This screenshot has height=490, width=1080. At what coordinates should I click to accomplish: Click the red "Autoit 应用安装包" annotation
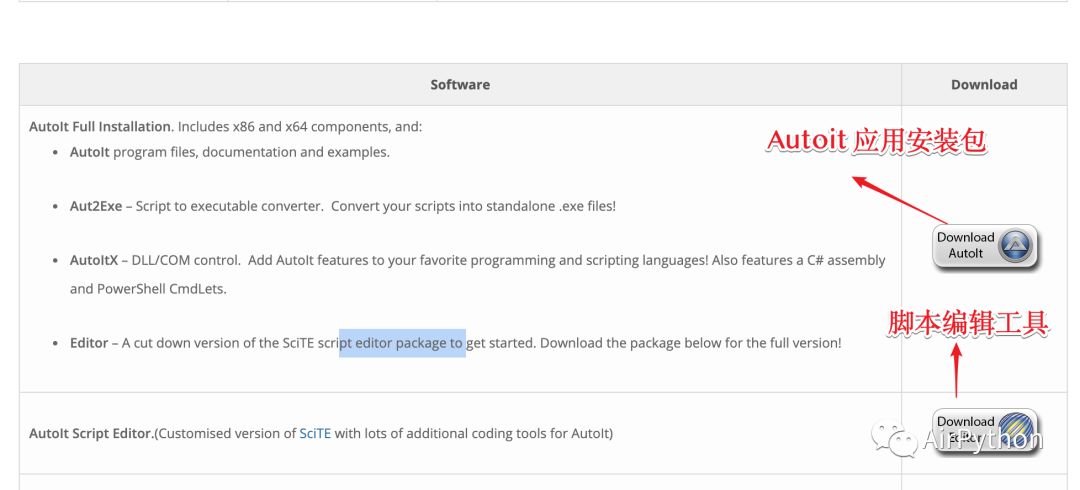[876, 142]
